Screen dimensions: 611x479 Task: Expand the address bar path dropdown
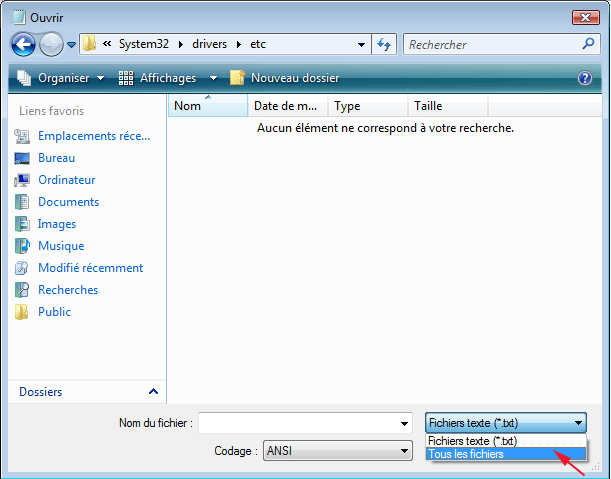(361, 45)
